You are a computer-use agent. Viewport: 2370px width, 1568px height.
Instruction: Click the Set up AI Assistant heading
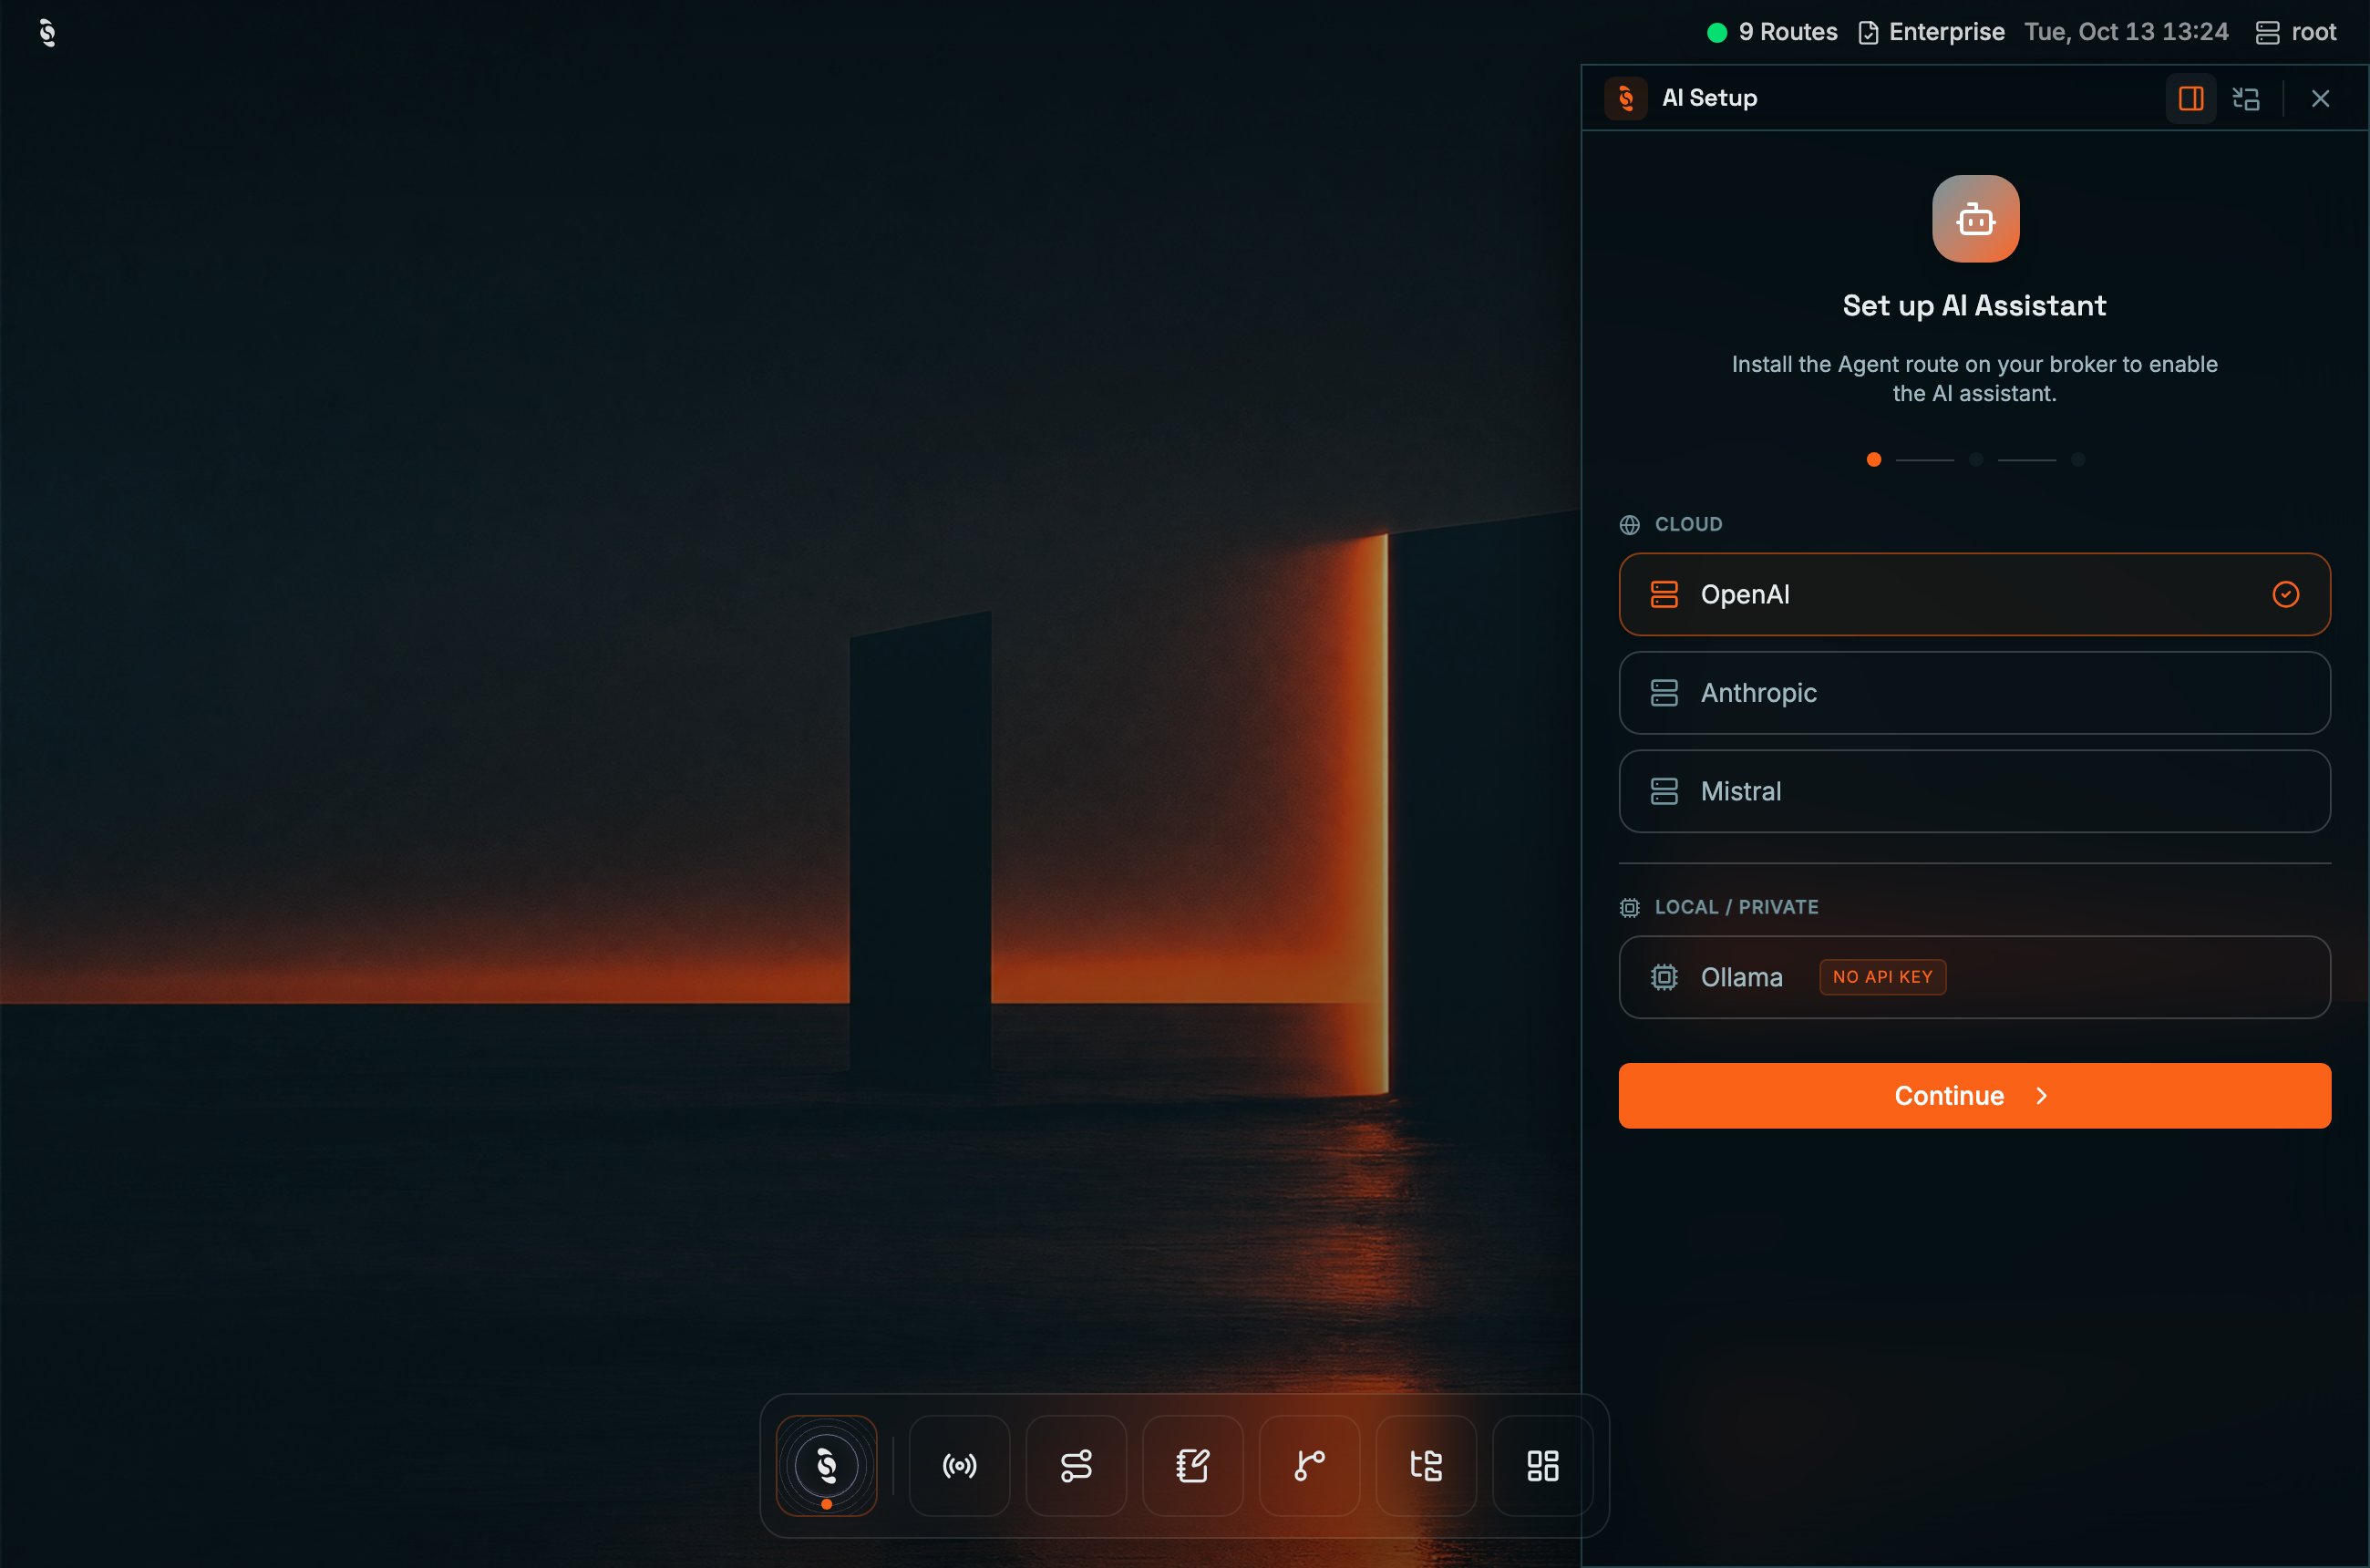coord(1974,305)
